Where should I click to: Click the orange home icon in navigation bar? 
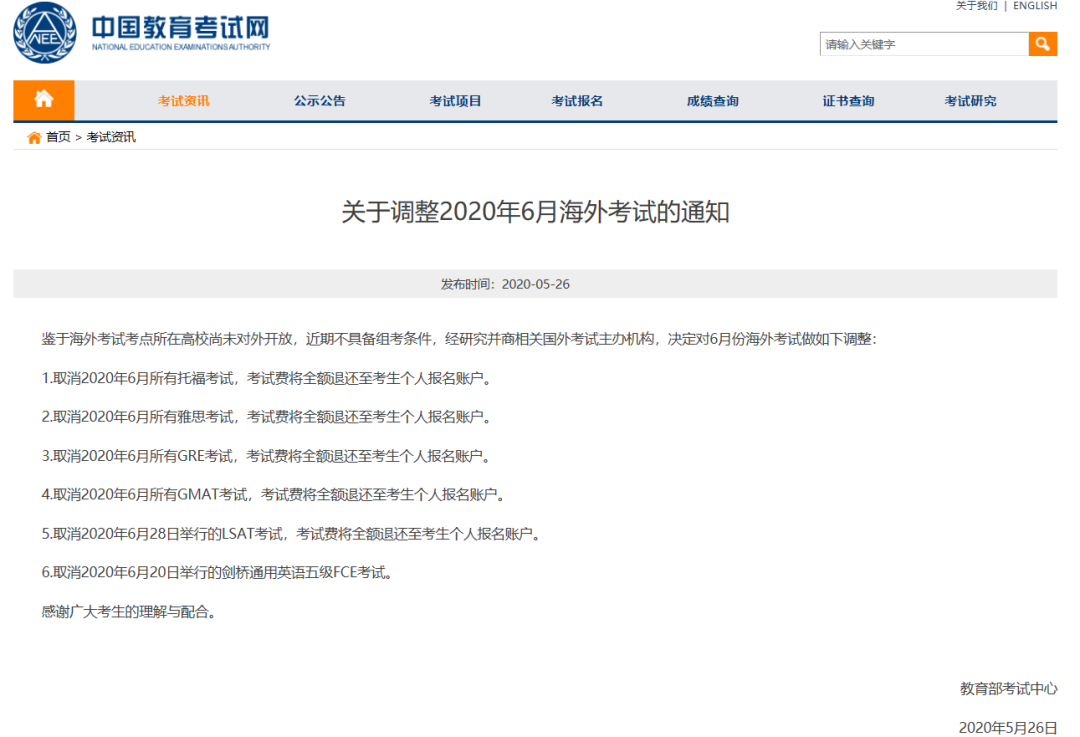click(44, 100)
